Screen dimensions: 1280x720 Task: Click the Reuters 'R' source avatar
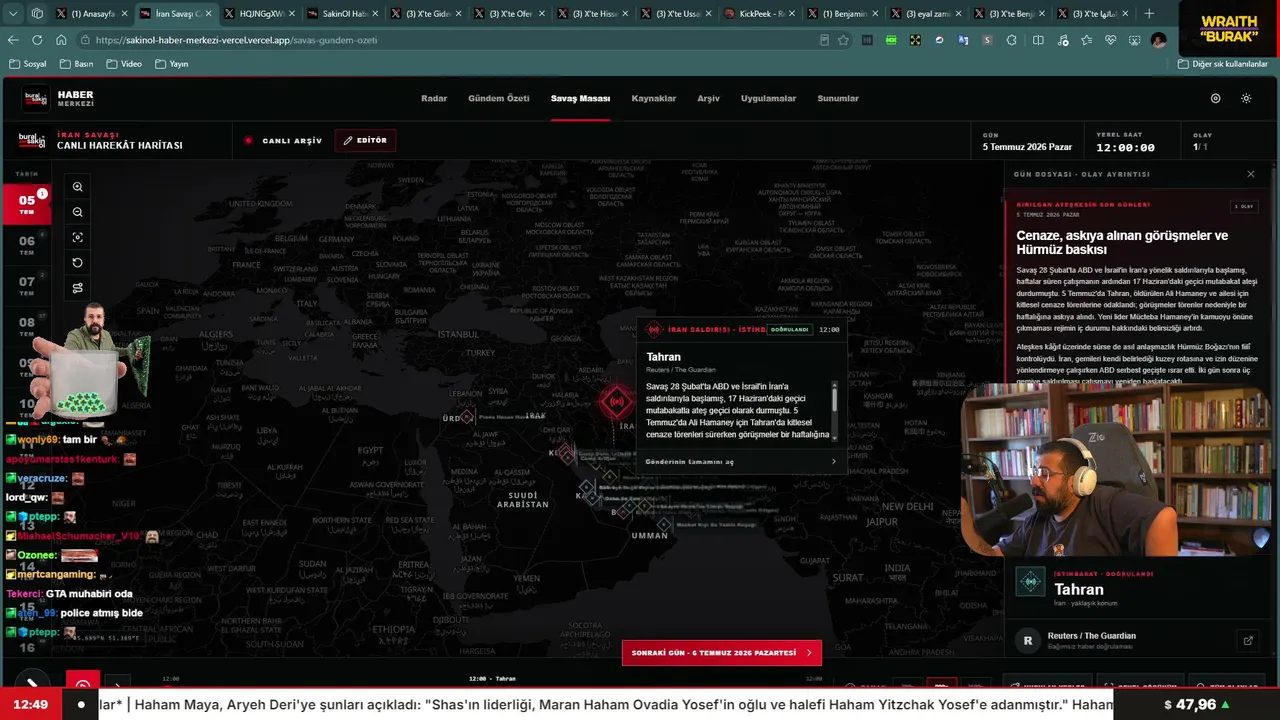click(1027, 640)
